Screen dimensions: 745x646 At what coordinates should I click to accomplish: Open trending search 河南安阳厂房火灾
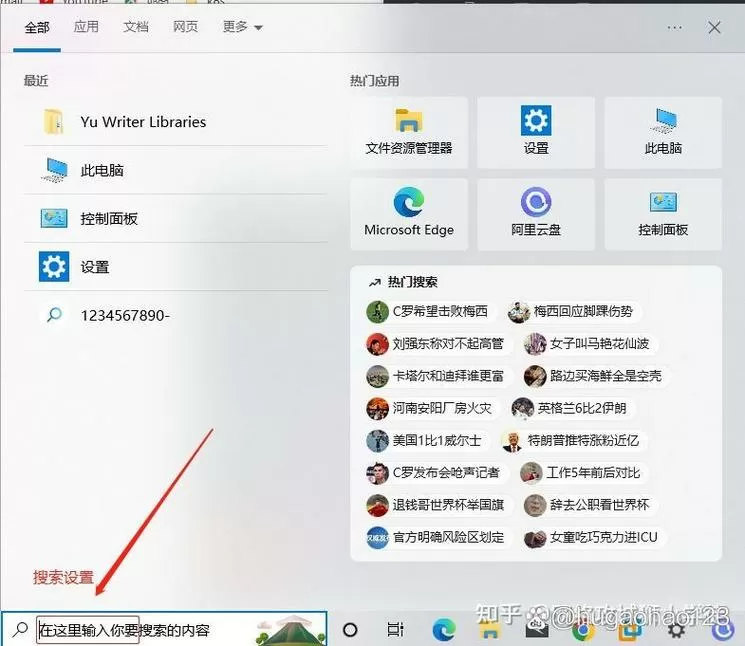tap(431, 408)
